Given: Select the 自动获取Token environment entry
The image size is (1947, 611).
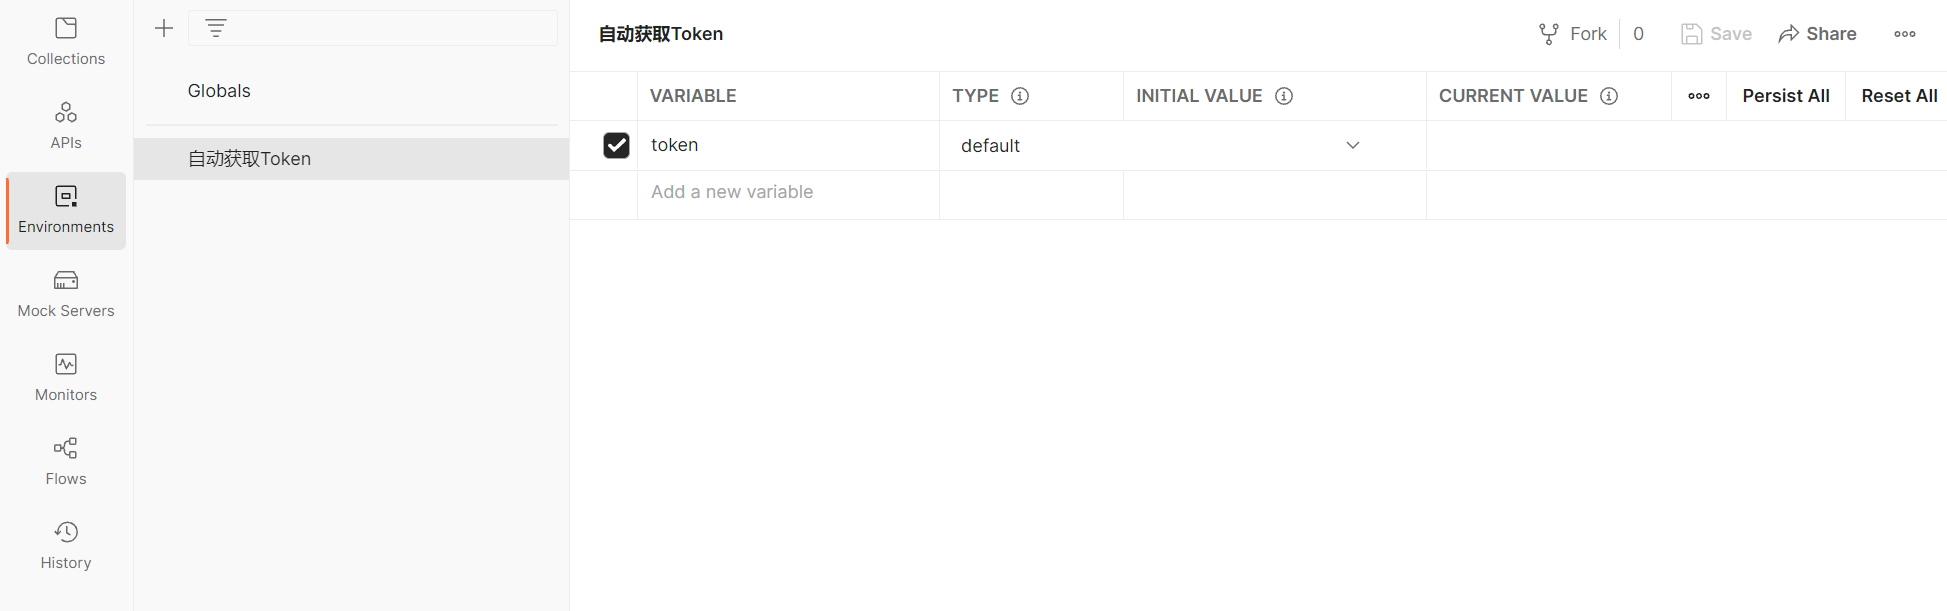Looking at the screenshot, I should 250,159.
